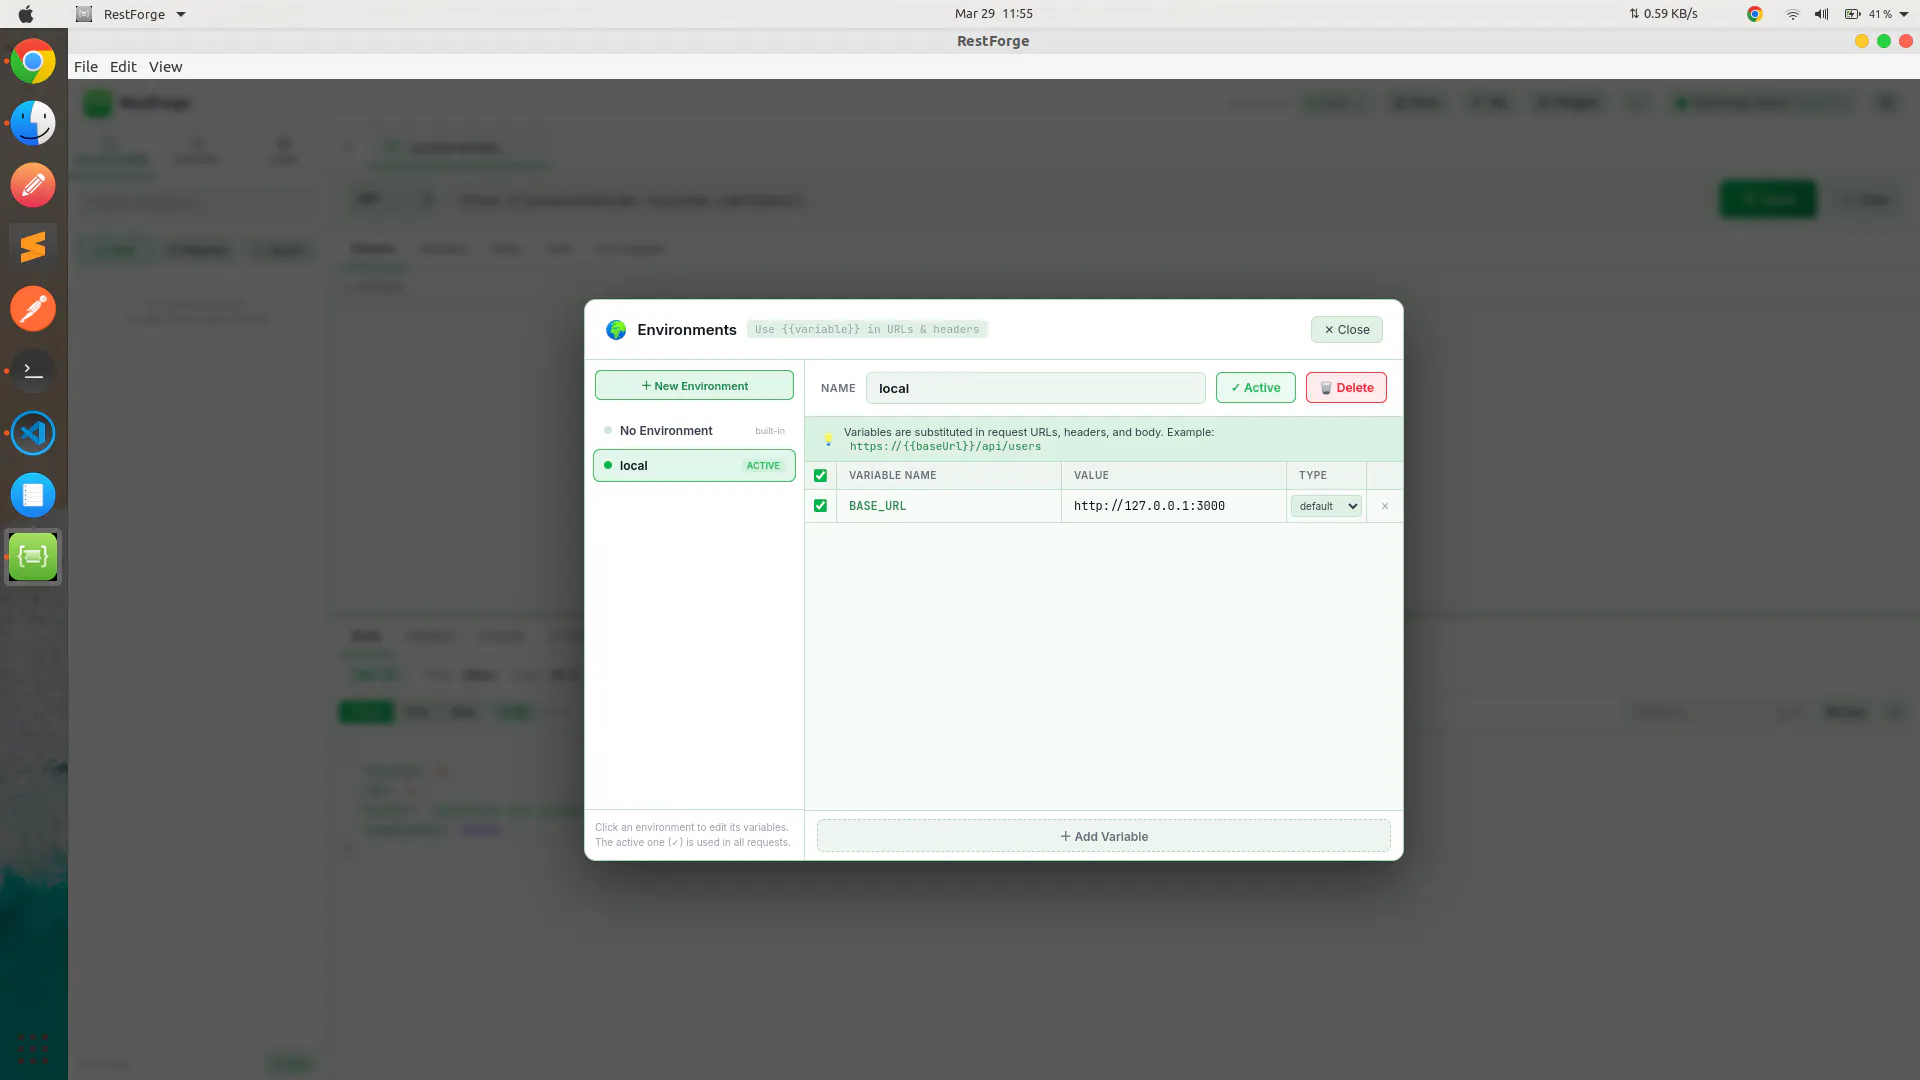
Task: Open the Wi-Fi status icon
Action: [x=1792, y=14]
